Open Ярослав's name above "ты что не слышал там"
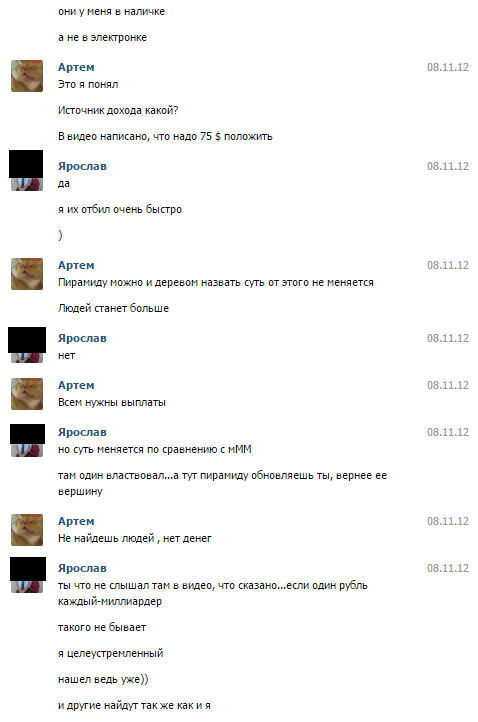The image size is (478, 722). [x=82, y=568]
